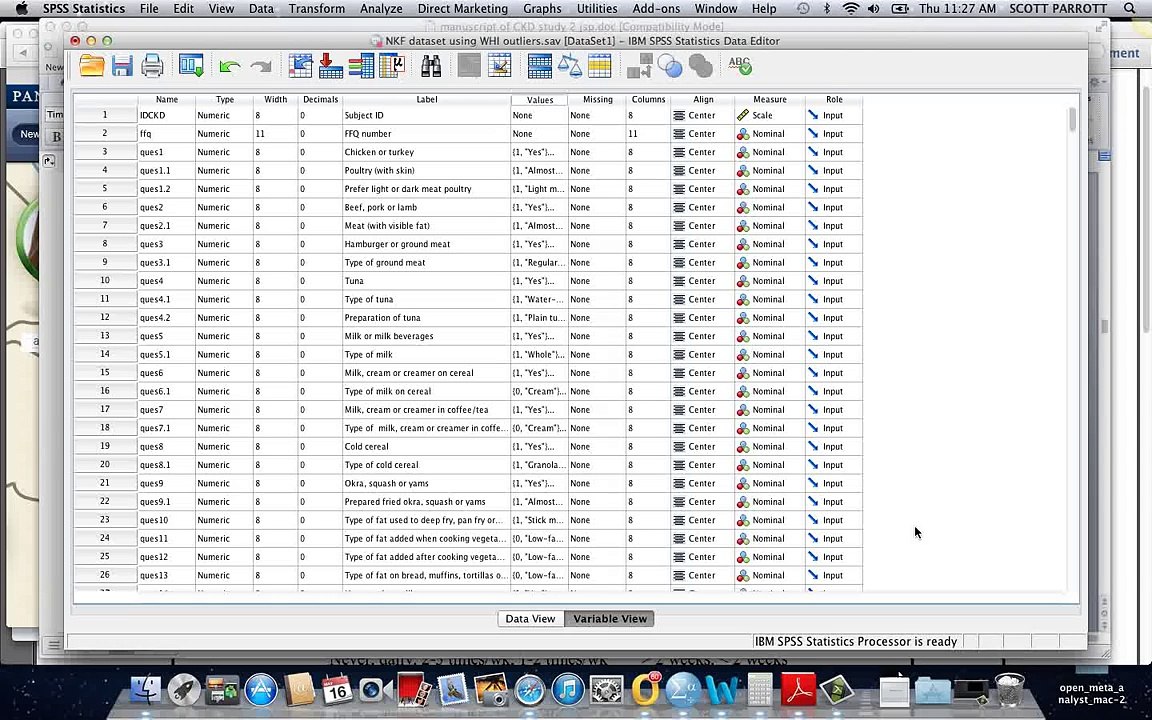1152x720 pixels.
Task: Select row header number 10
Action: (105, 281)
